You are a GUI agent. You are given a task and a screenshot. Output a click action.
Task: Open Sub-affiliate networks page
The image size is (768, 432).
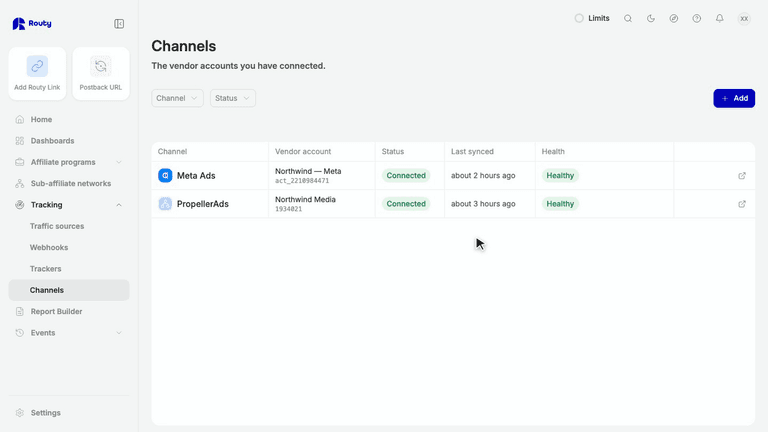(x=69, y=183)
